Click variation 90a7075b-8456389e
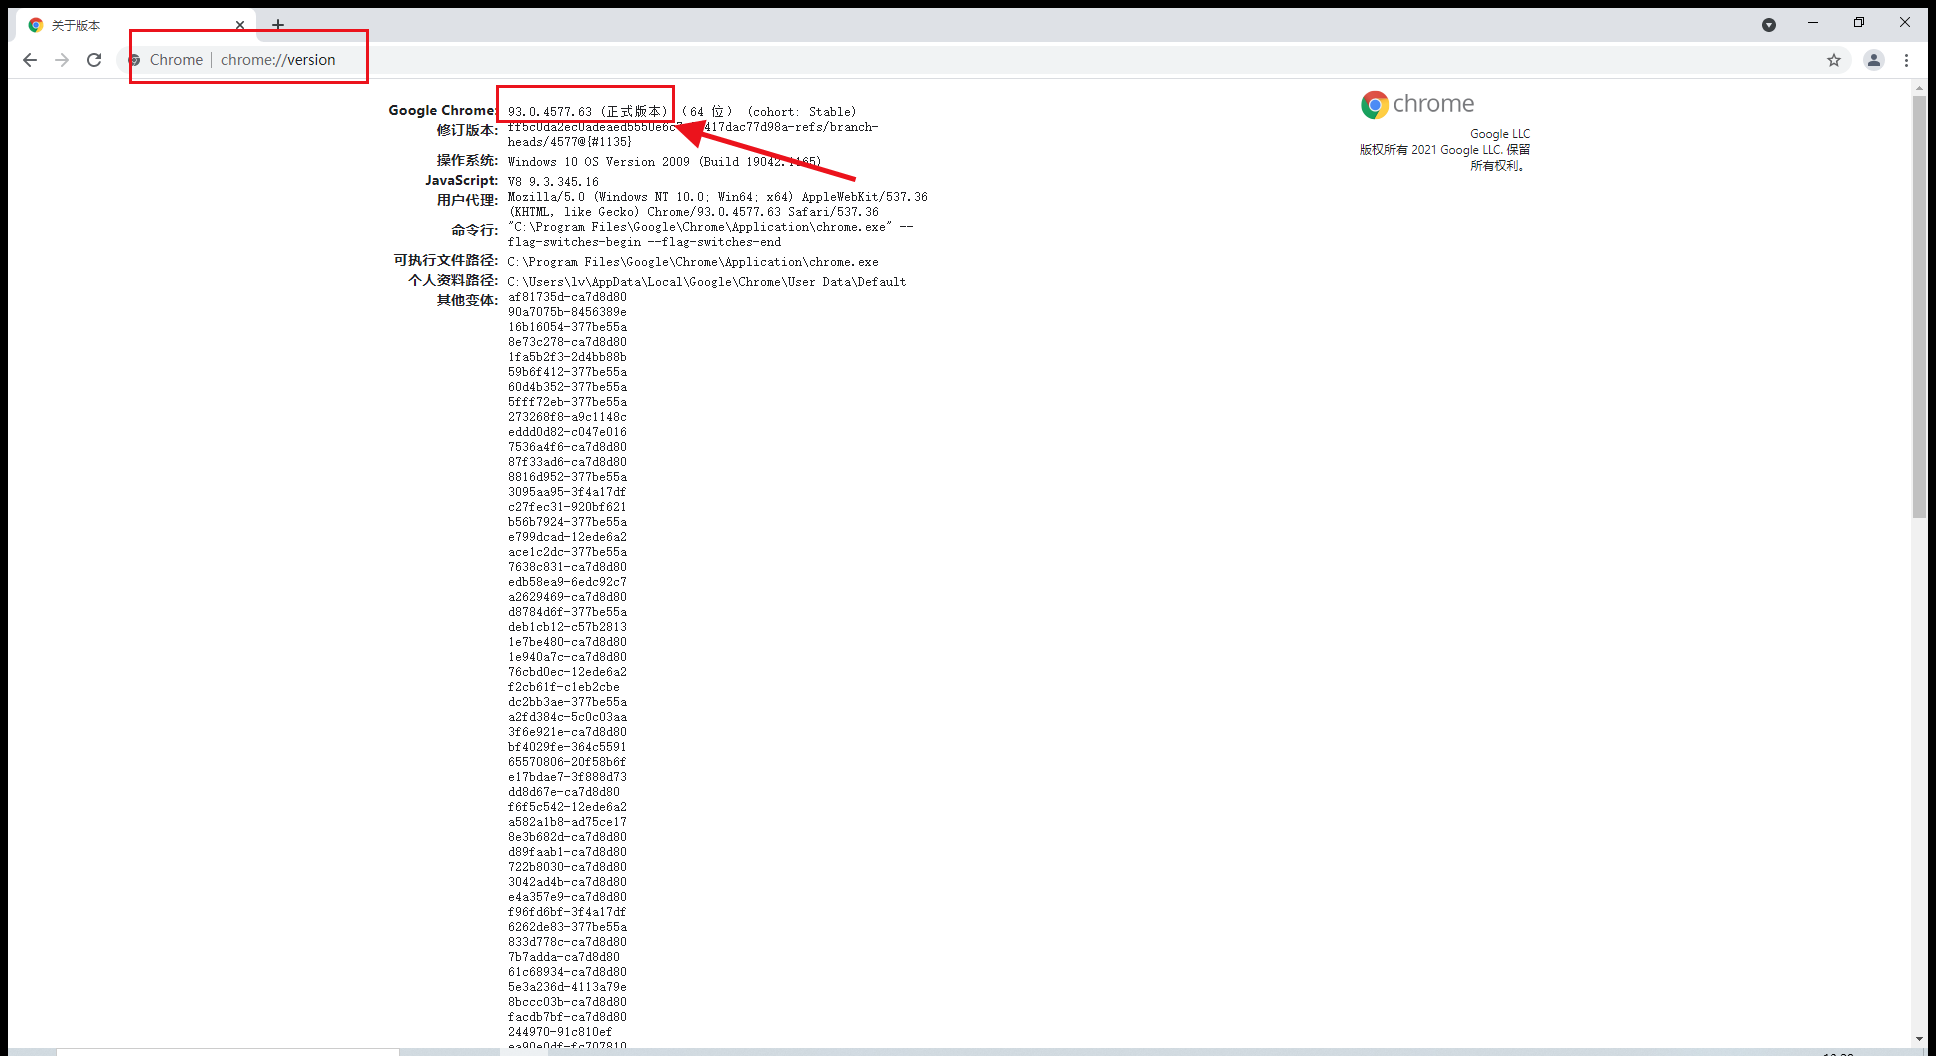Image resolution: width=1936 pixels, height=1056 pixels. point(567,312)
